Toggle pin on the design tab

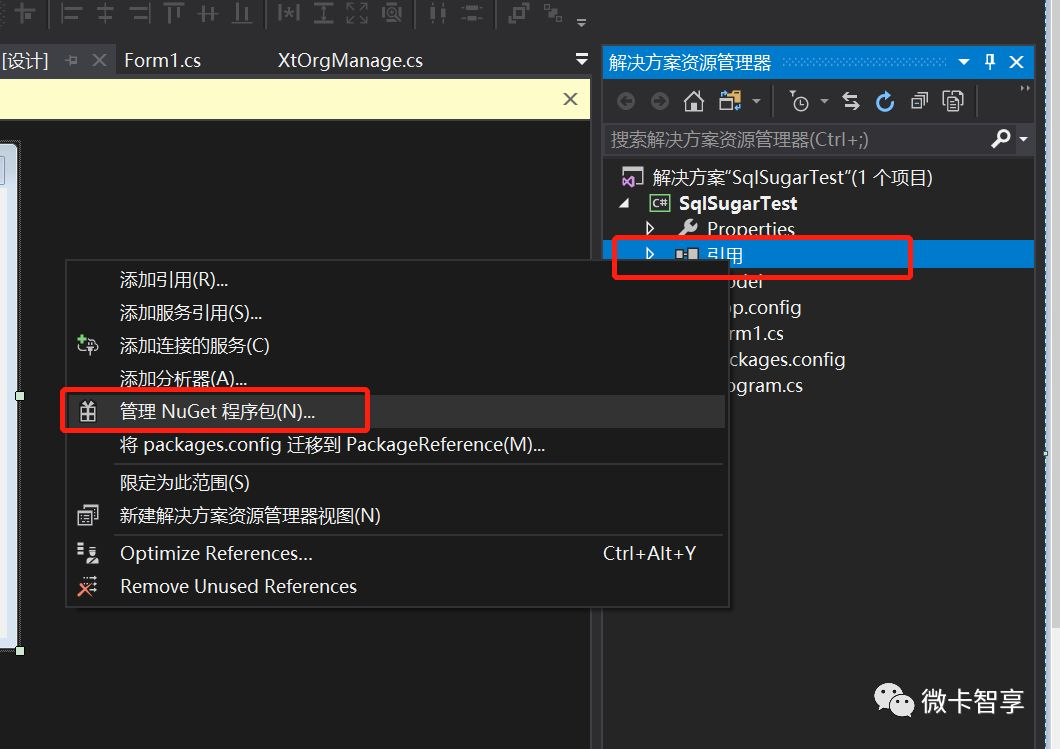(x=71, y=61)
